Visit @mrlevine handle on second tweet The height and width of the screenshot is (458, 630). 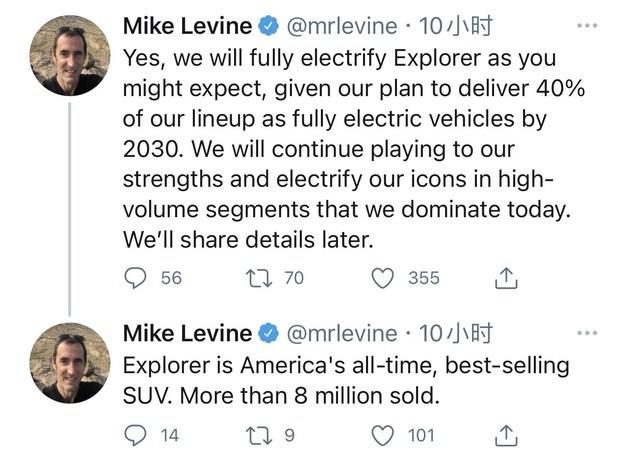pos(341,333)
